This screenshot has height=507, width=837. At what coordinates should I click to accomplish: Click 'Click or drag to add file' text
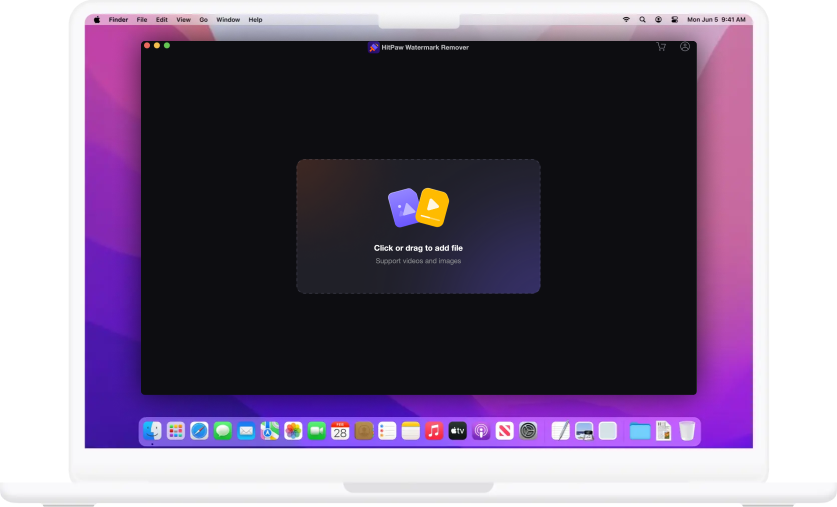(418, 248)
